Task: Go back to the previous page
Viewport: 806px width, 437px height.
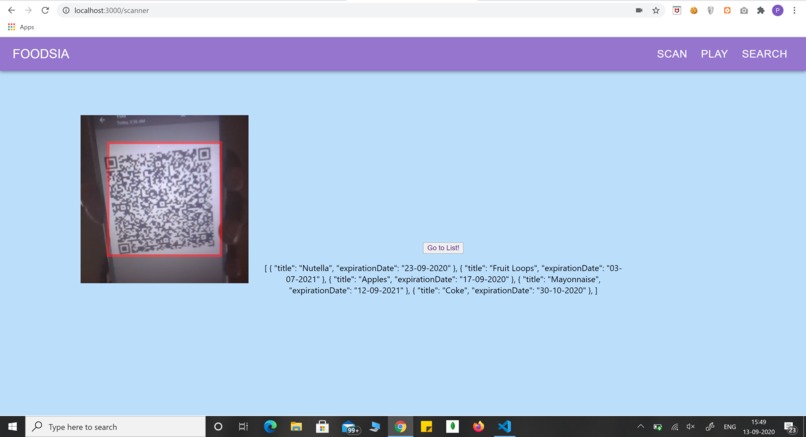Action: (x=11, y=10)
